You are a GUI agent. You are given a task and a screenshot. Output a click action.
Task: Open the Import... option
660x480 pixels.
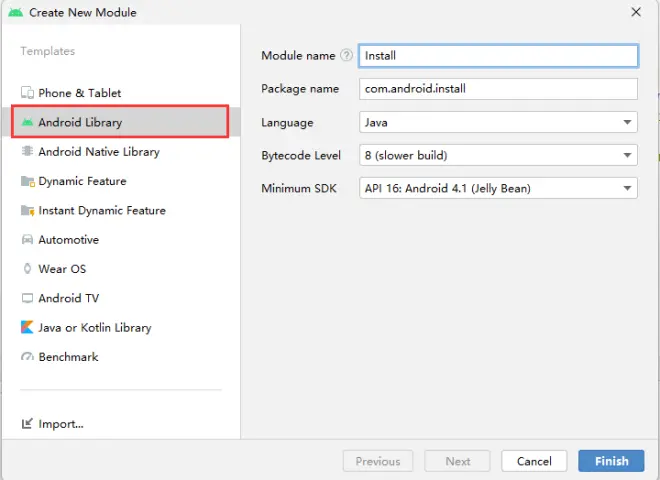click(x=53, y=424)
